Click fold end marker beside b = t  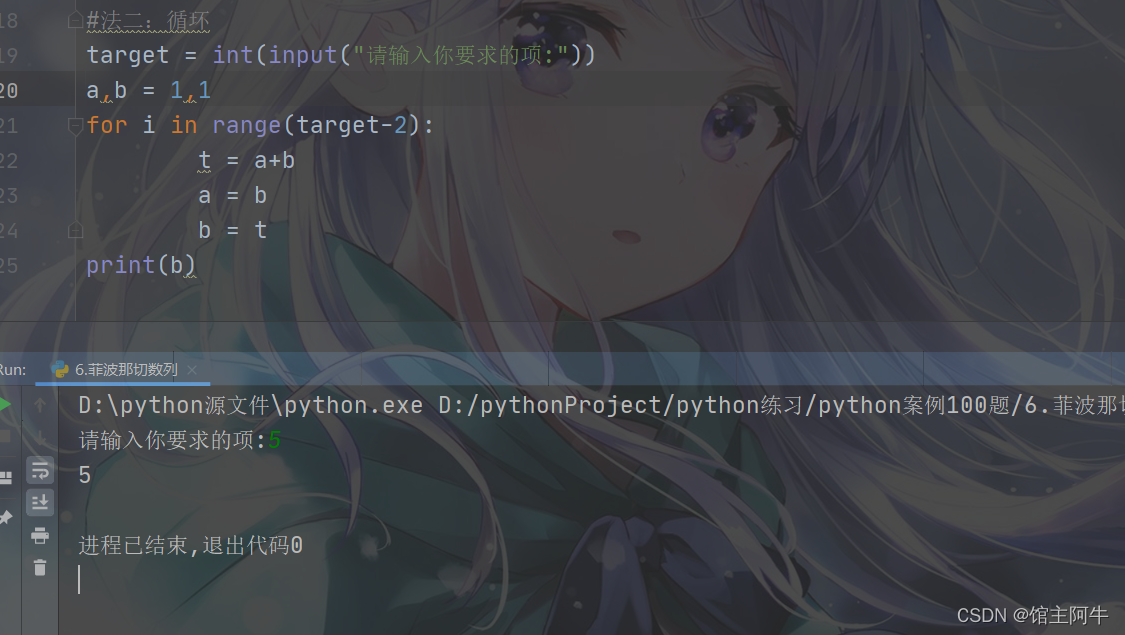click(x=75, y=230)
